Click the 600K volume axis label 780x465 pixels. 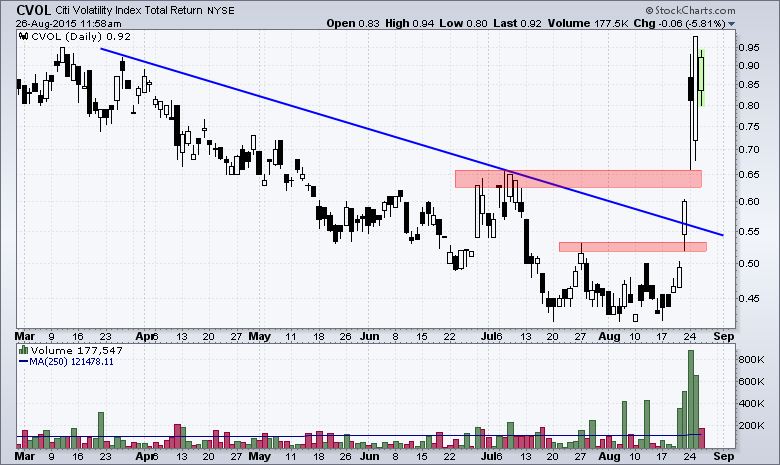point(751,382)
